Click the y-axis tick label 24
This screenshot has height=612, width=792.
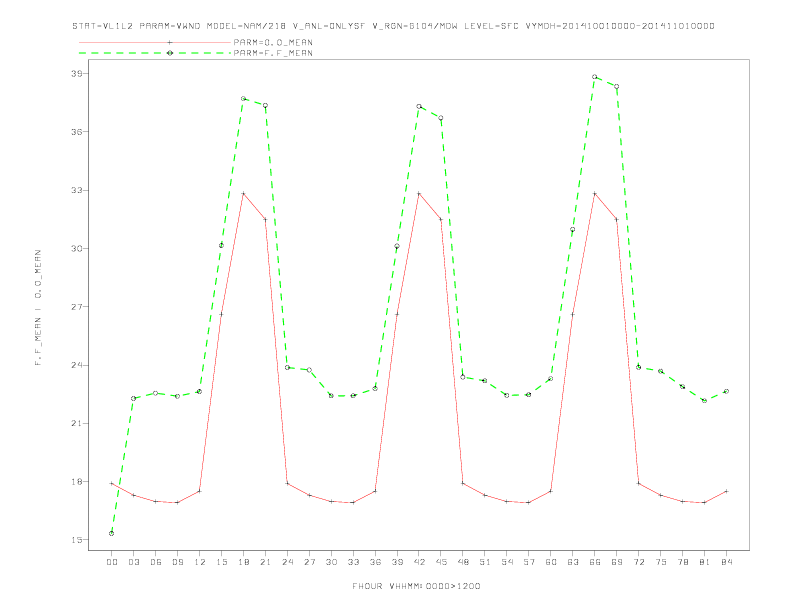[77, 365]
